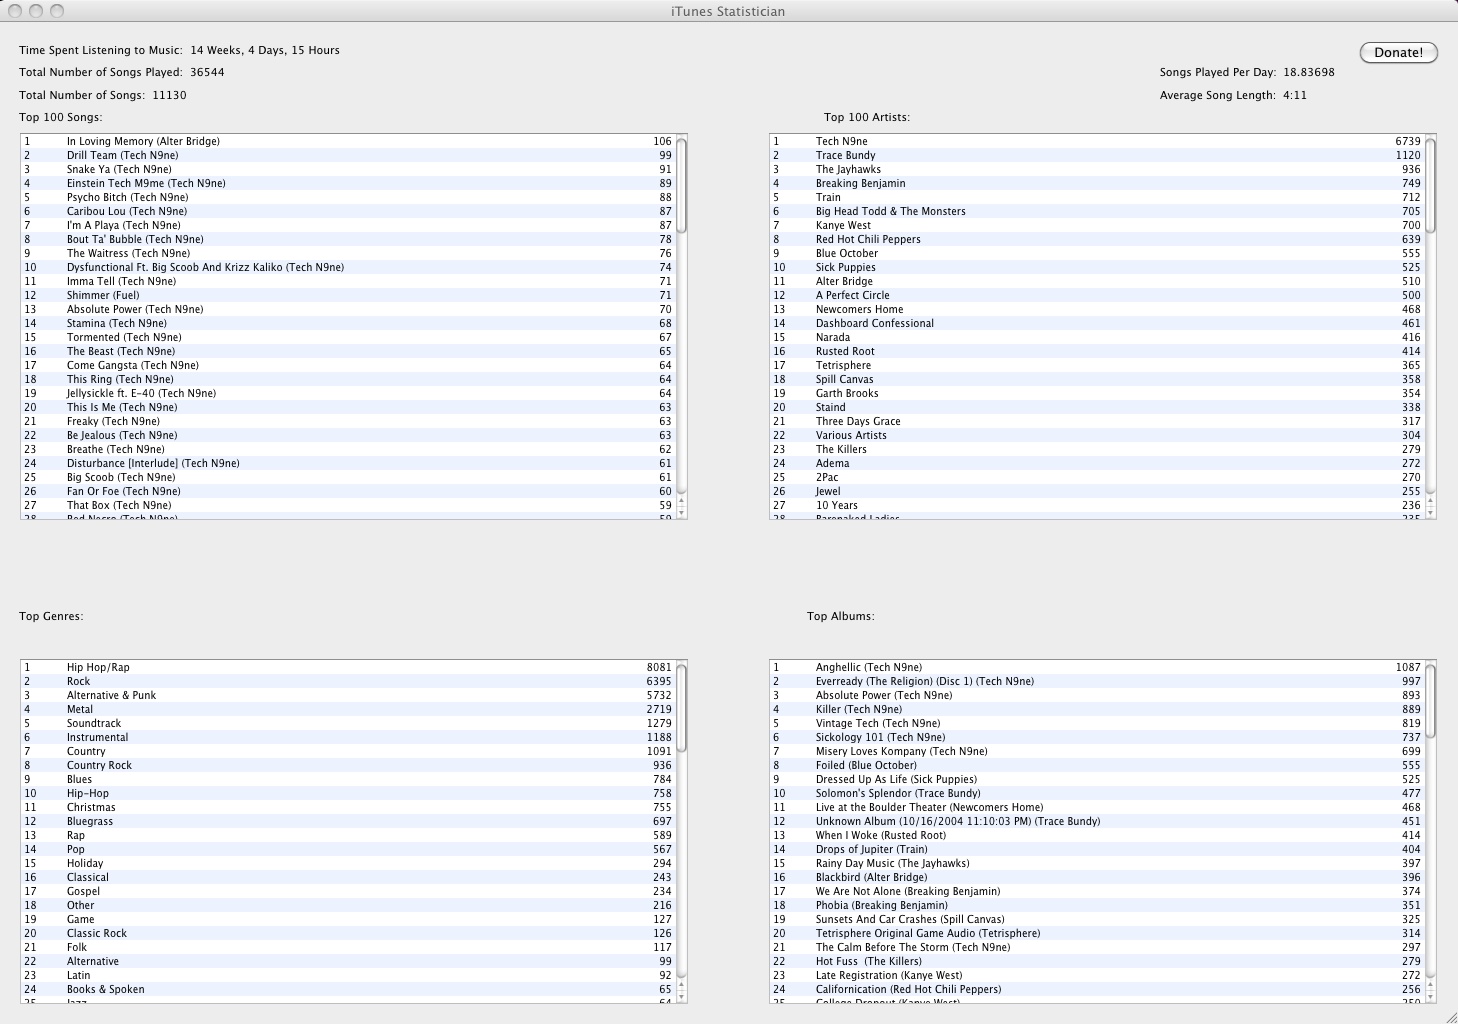Select artist 'Breaking Benjamin'

(1097, 183)
